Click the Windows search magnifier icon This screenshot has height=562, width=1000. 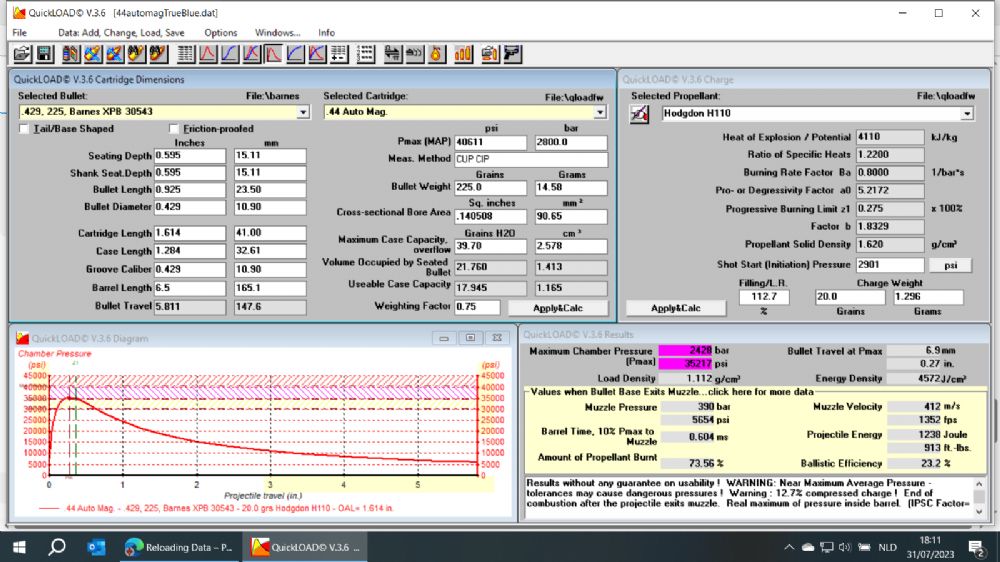click(x=57, y=547)
